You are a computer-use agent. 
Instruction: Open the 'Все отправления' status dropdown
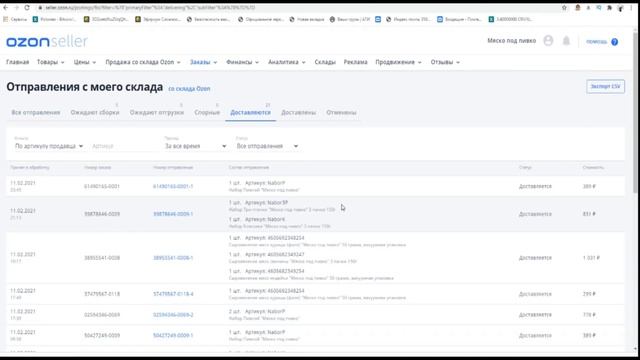point(267,146)
